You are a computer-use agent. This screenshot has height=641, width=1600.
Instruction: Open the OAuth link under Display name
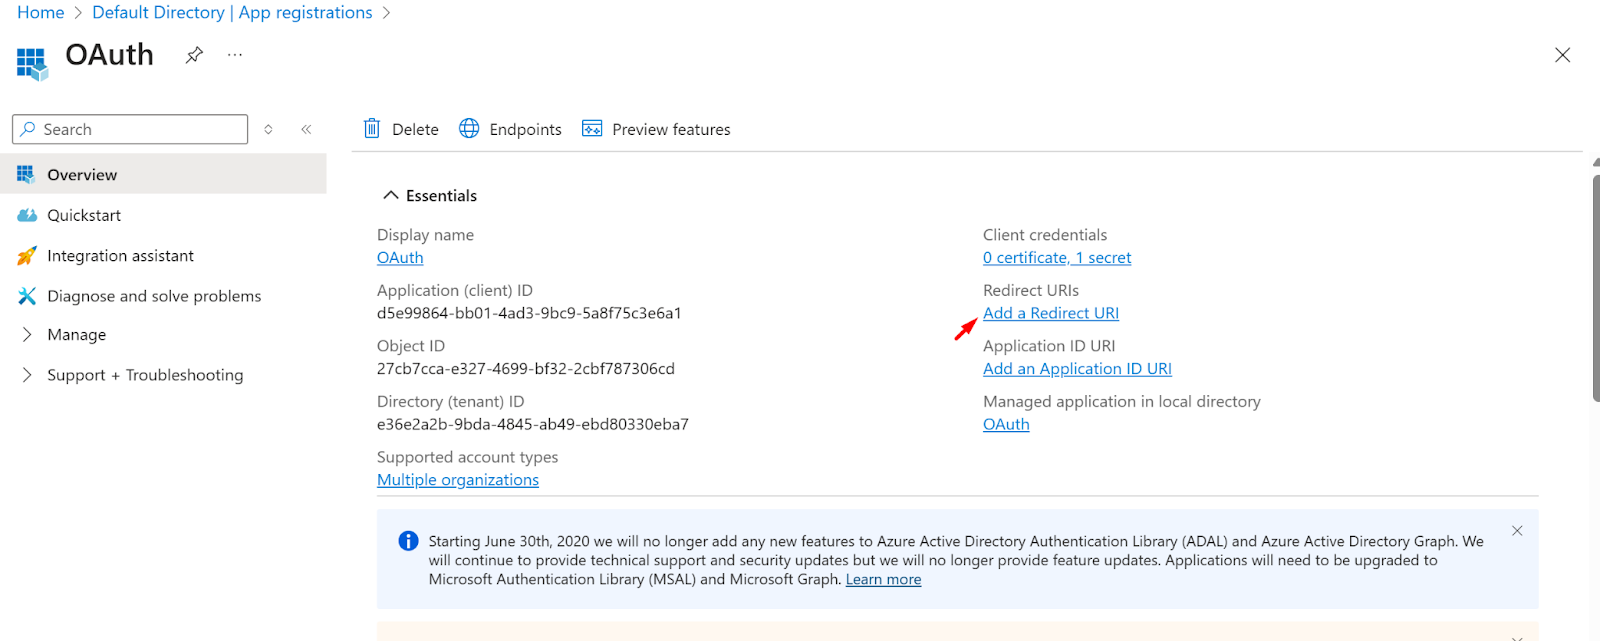click(400, 258)
